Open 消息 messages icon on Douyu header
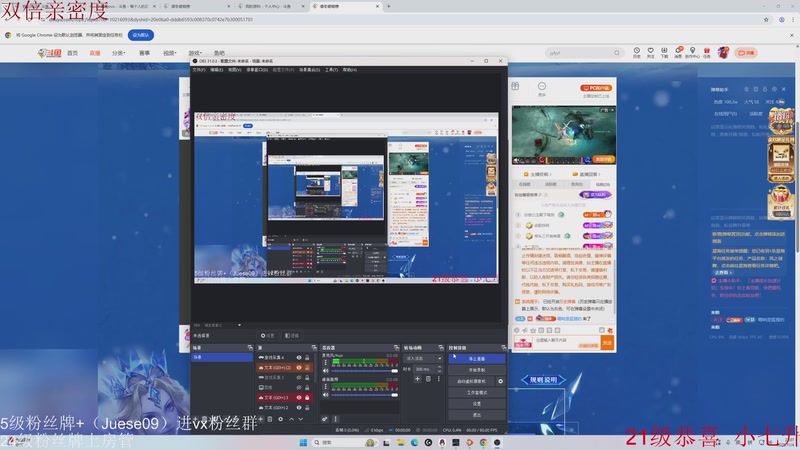Viewport: 800px width, 450px height. [x=678, y=52]
